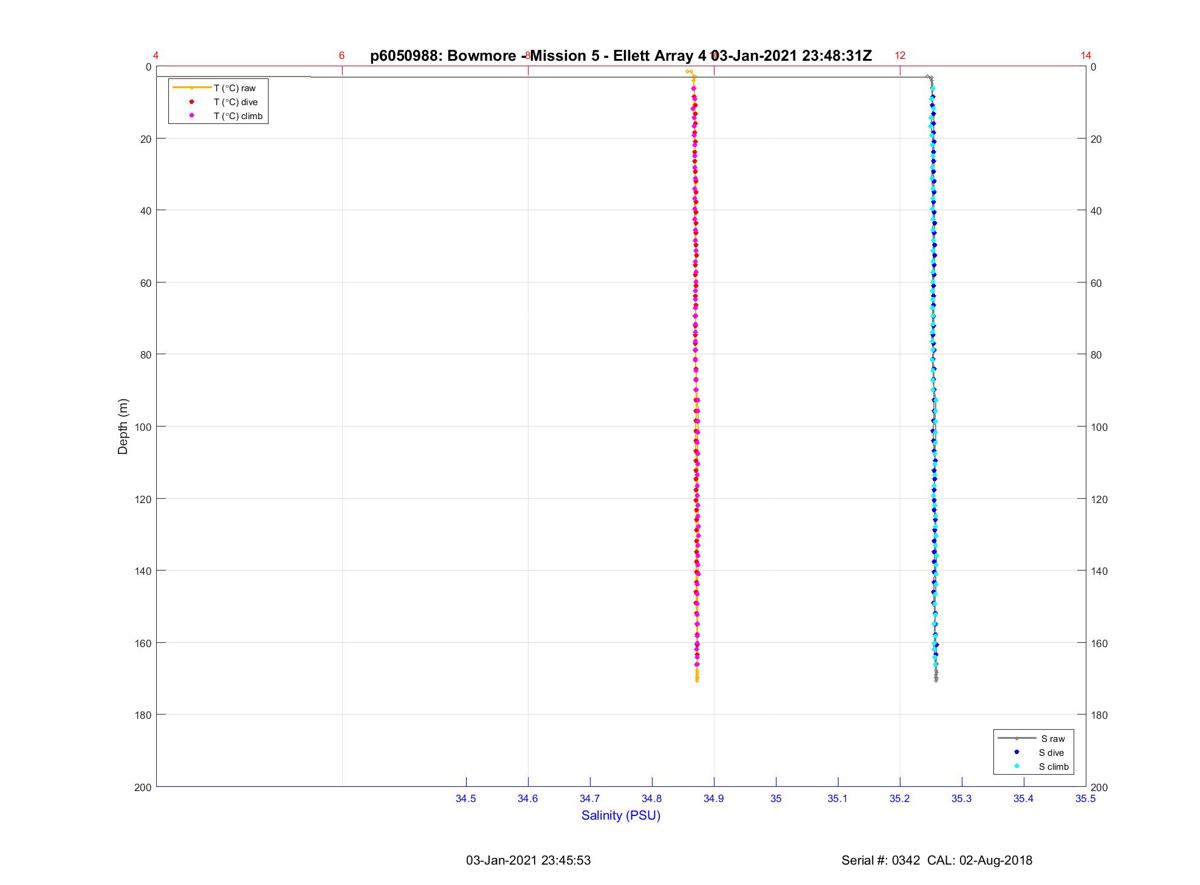This screenshot has width=1200, height=885.
Task: Click the right-axis depth label 100
Action: click(x=1100, y=427)
